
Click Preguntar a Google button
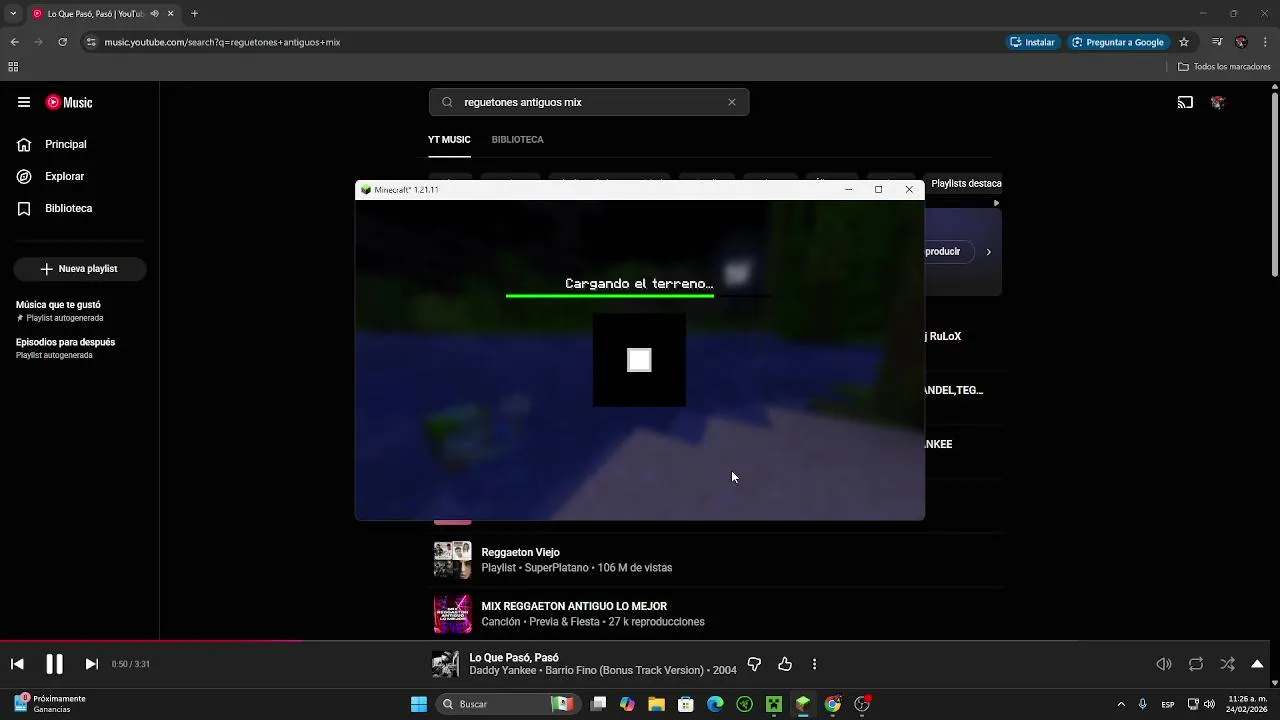pos(1117,42)
